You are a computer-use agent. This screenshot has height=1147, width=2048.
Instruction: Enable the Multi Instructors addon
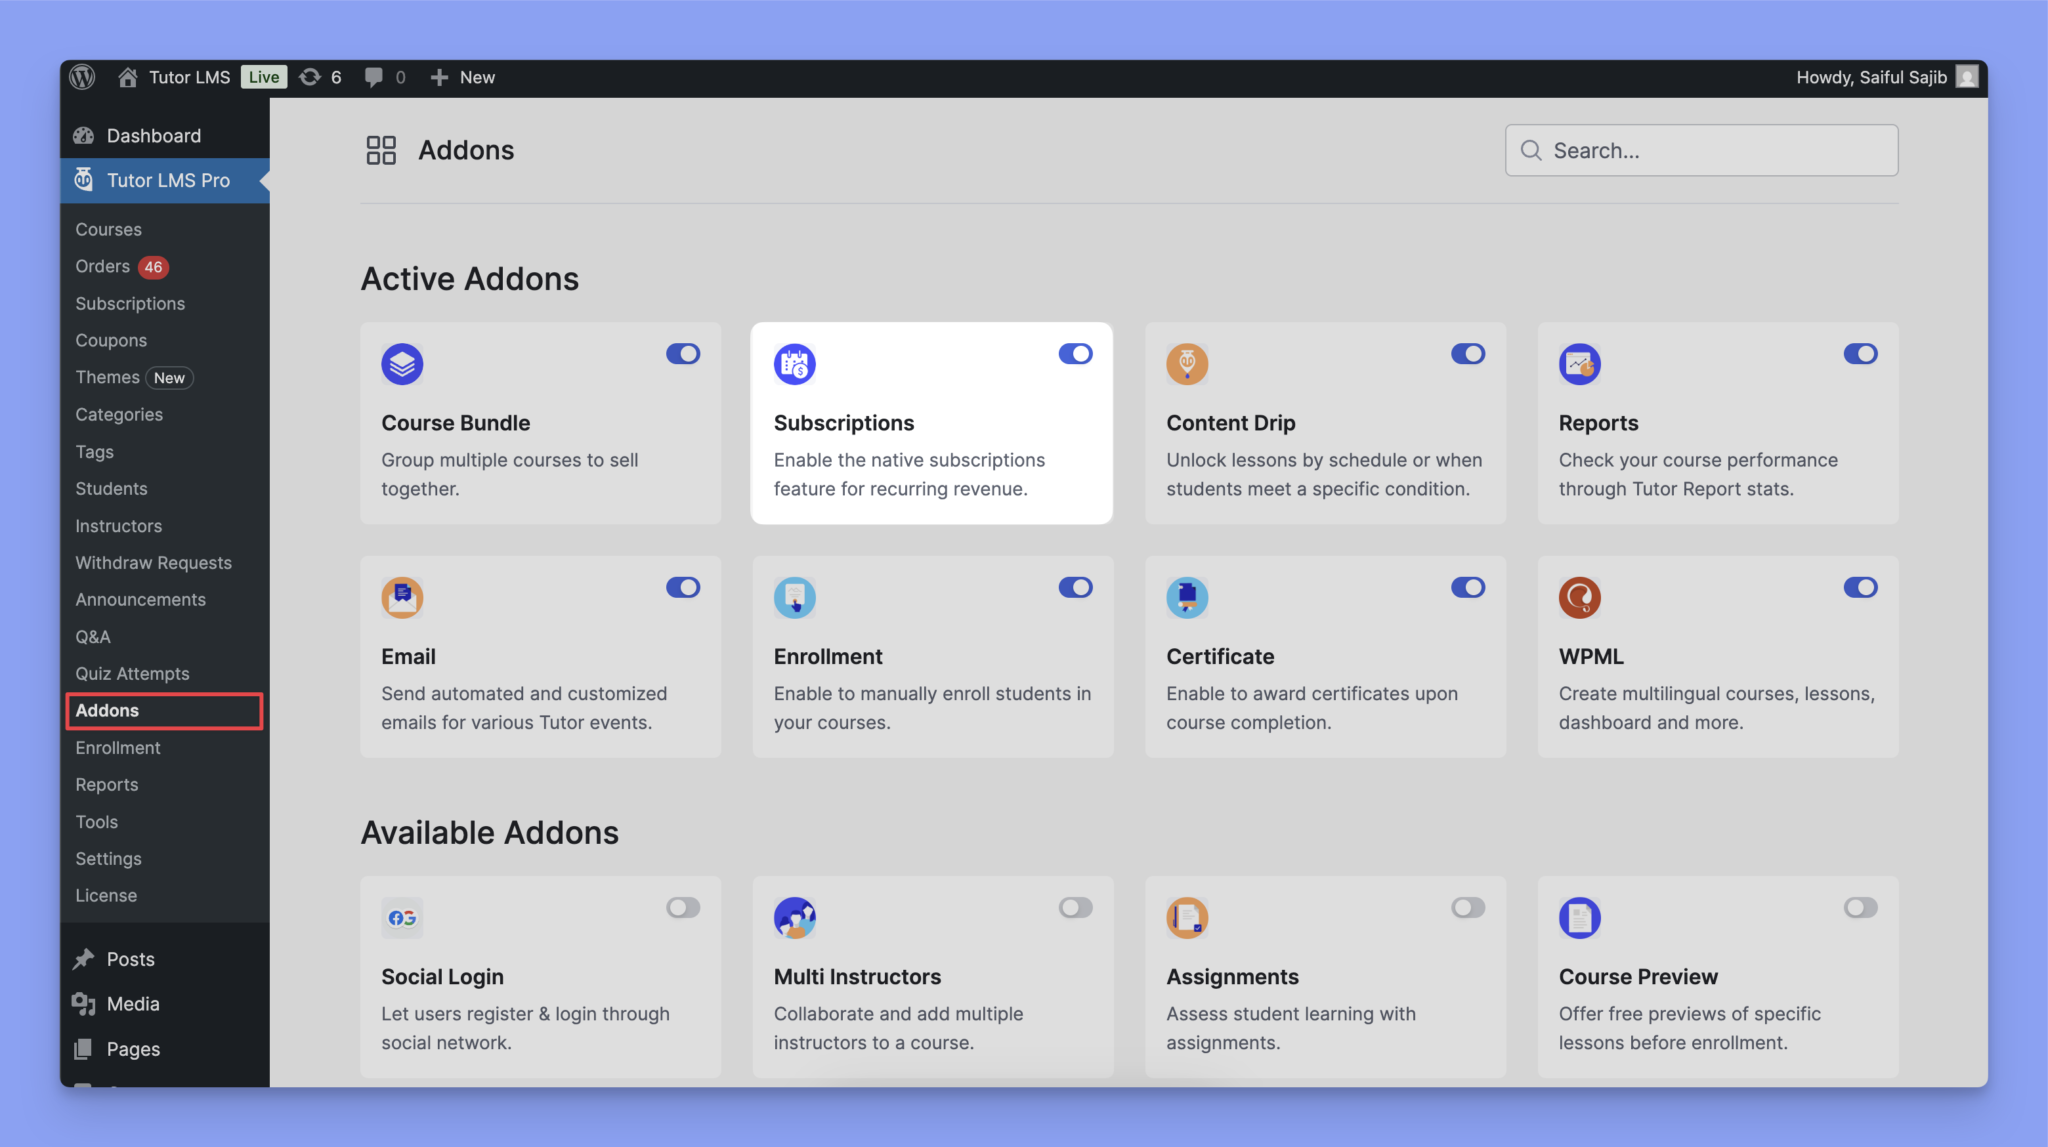[1075, 907]
